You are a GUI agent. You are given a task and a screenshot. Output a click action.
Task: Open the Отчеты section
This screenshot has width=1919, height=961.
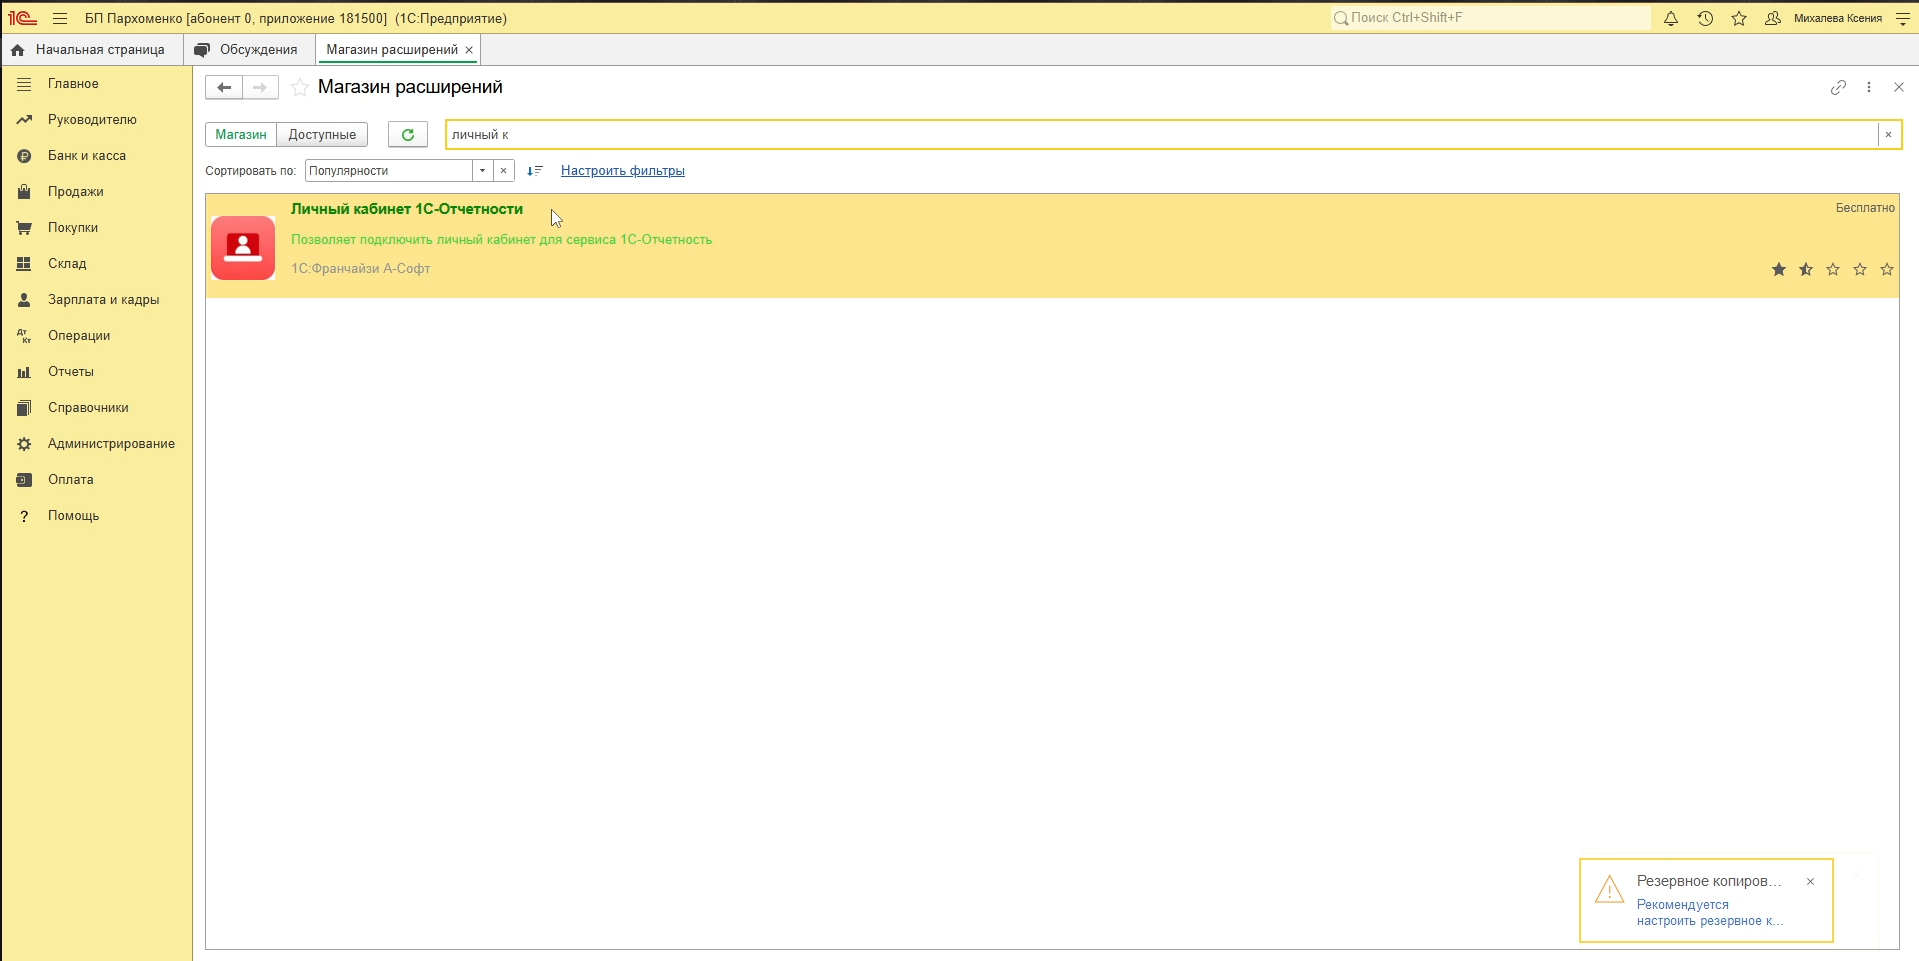coord(96,372)
